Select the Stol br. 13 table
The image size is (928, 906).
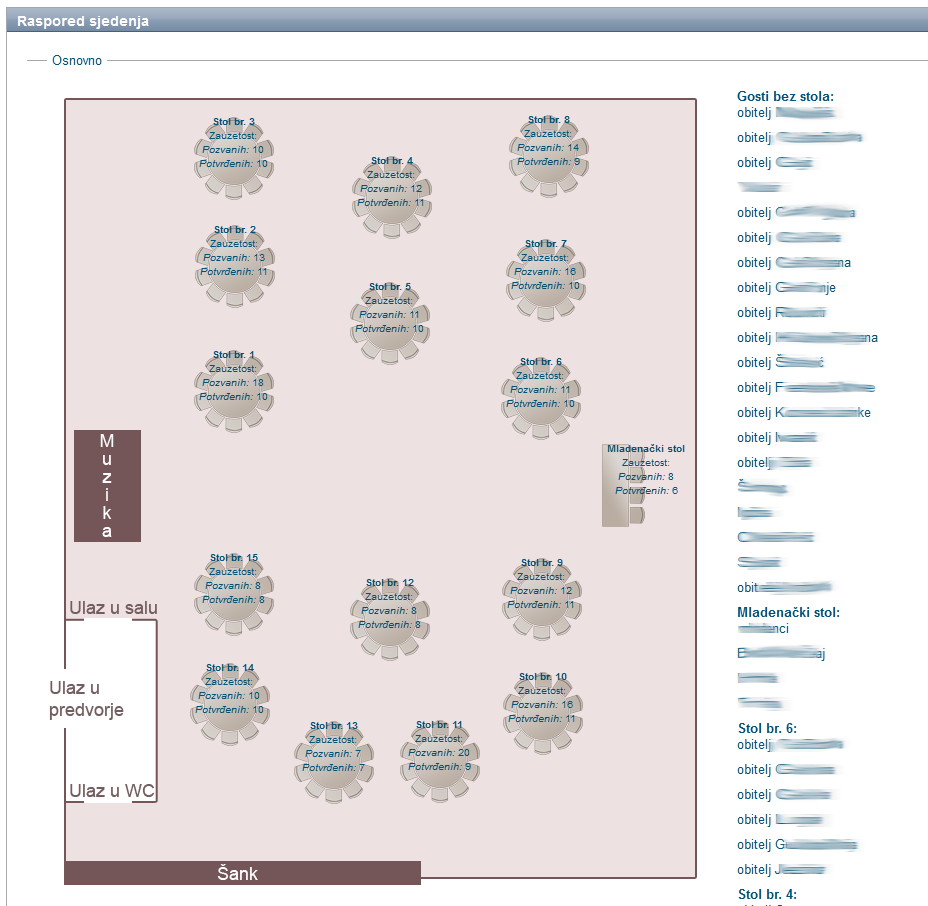pos(334,760)
